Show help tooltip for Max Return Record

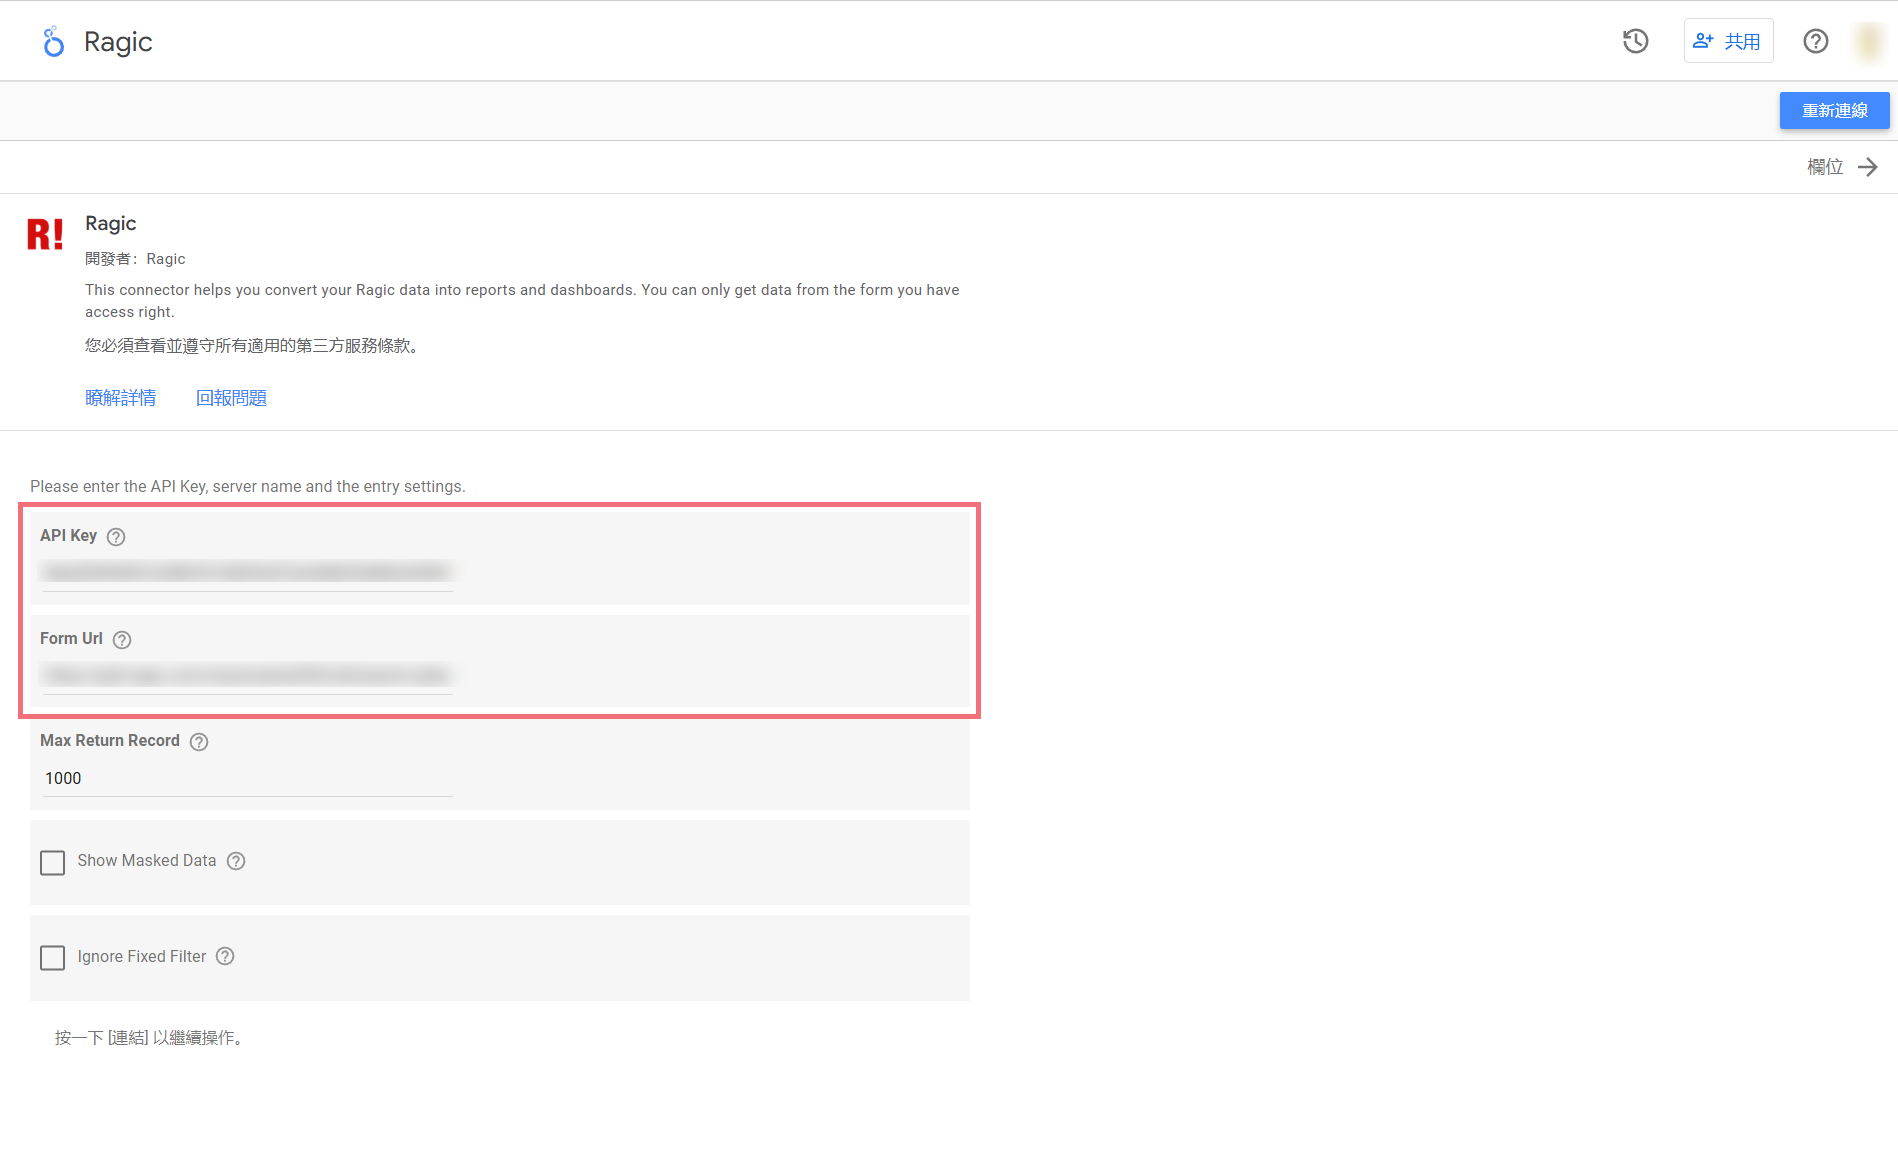point(199,742)
